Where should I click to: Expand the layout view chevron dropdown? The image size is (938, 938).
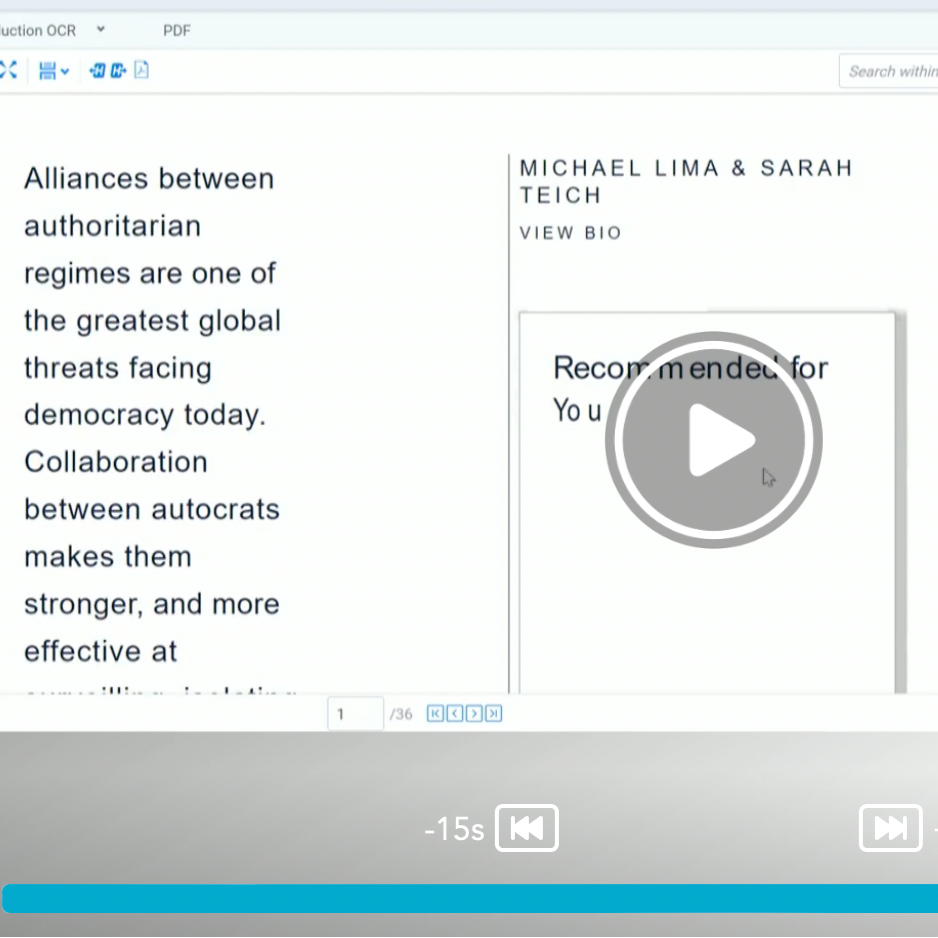click(64, 70)
